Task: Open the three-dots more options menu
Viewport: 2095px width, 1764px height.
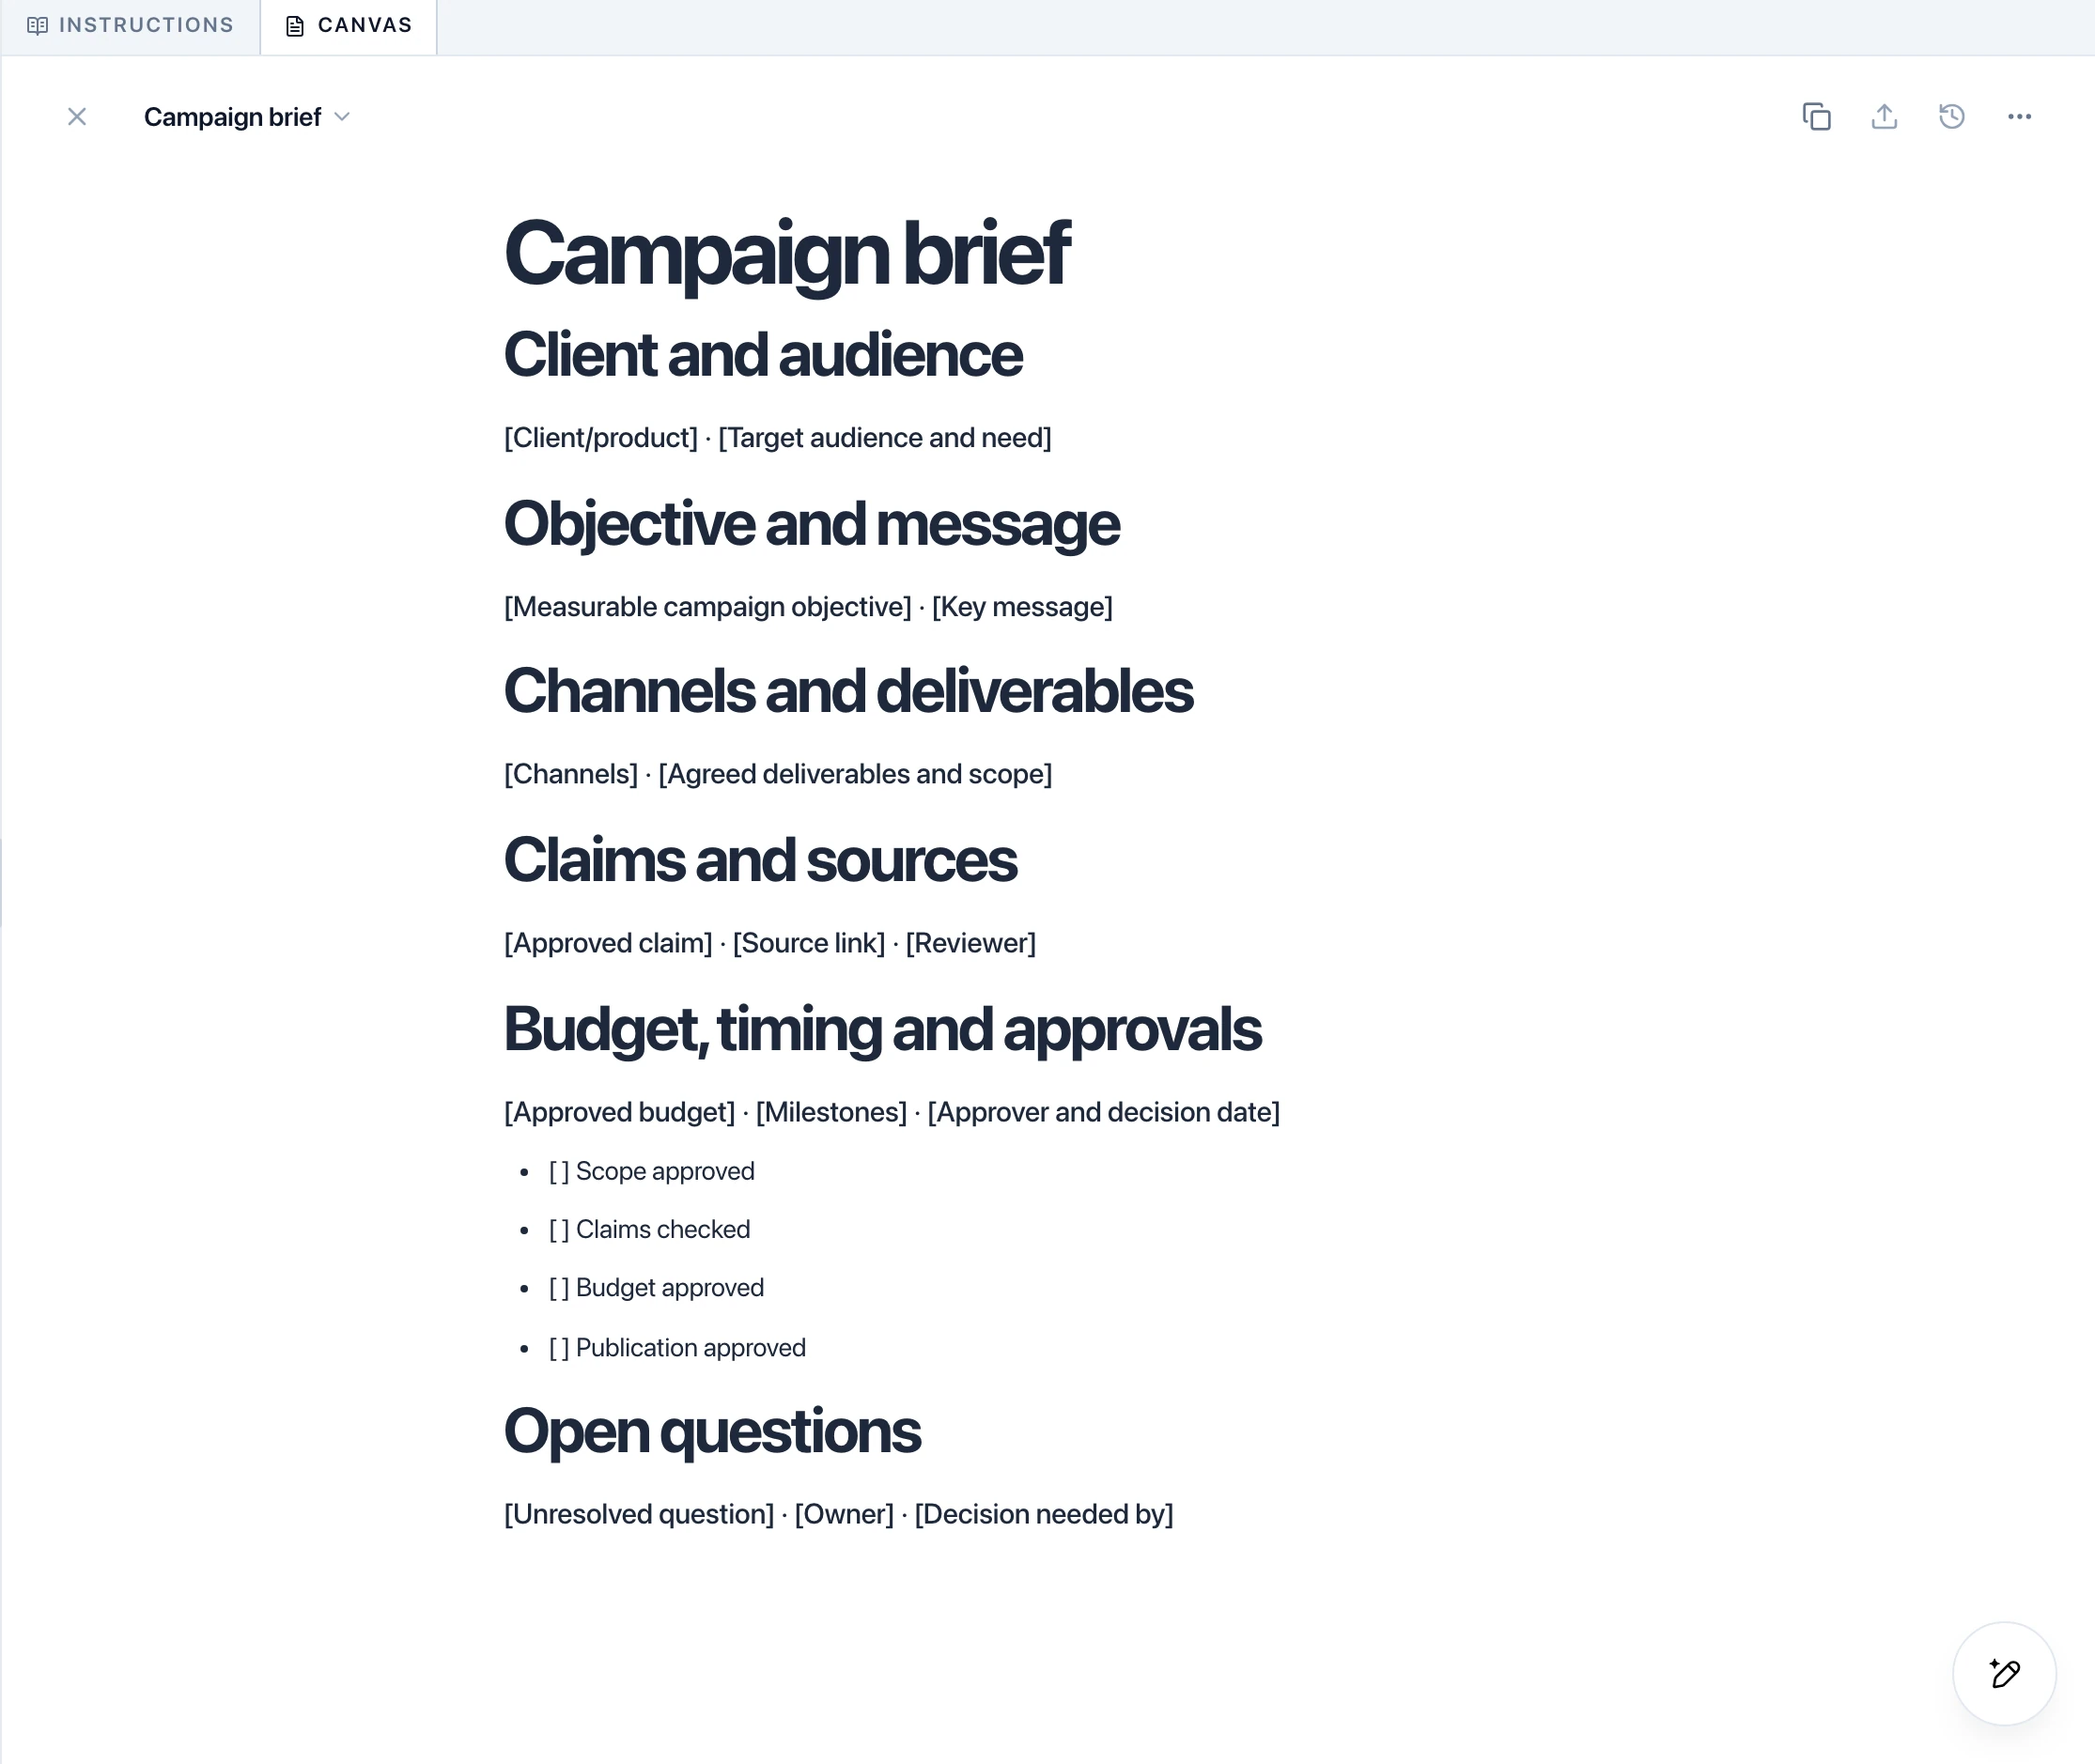Action: point(2019,117)
